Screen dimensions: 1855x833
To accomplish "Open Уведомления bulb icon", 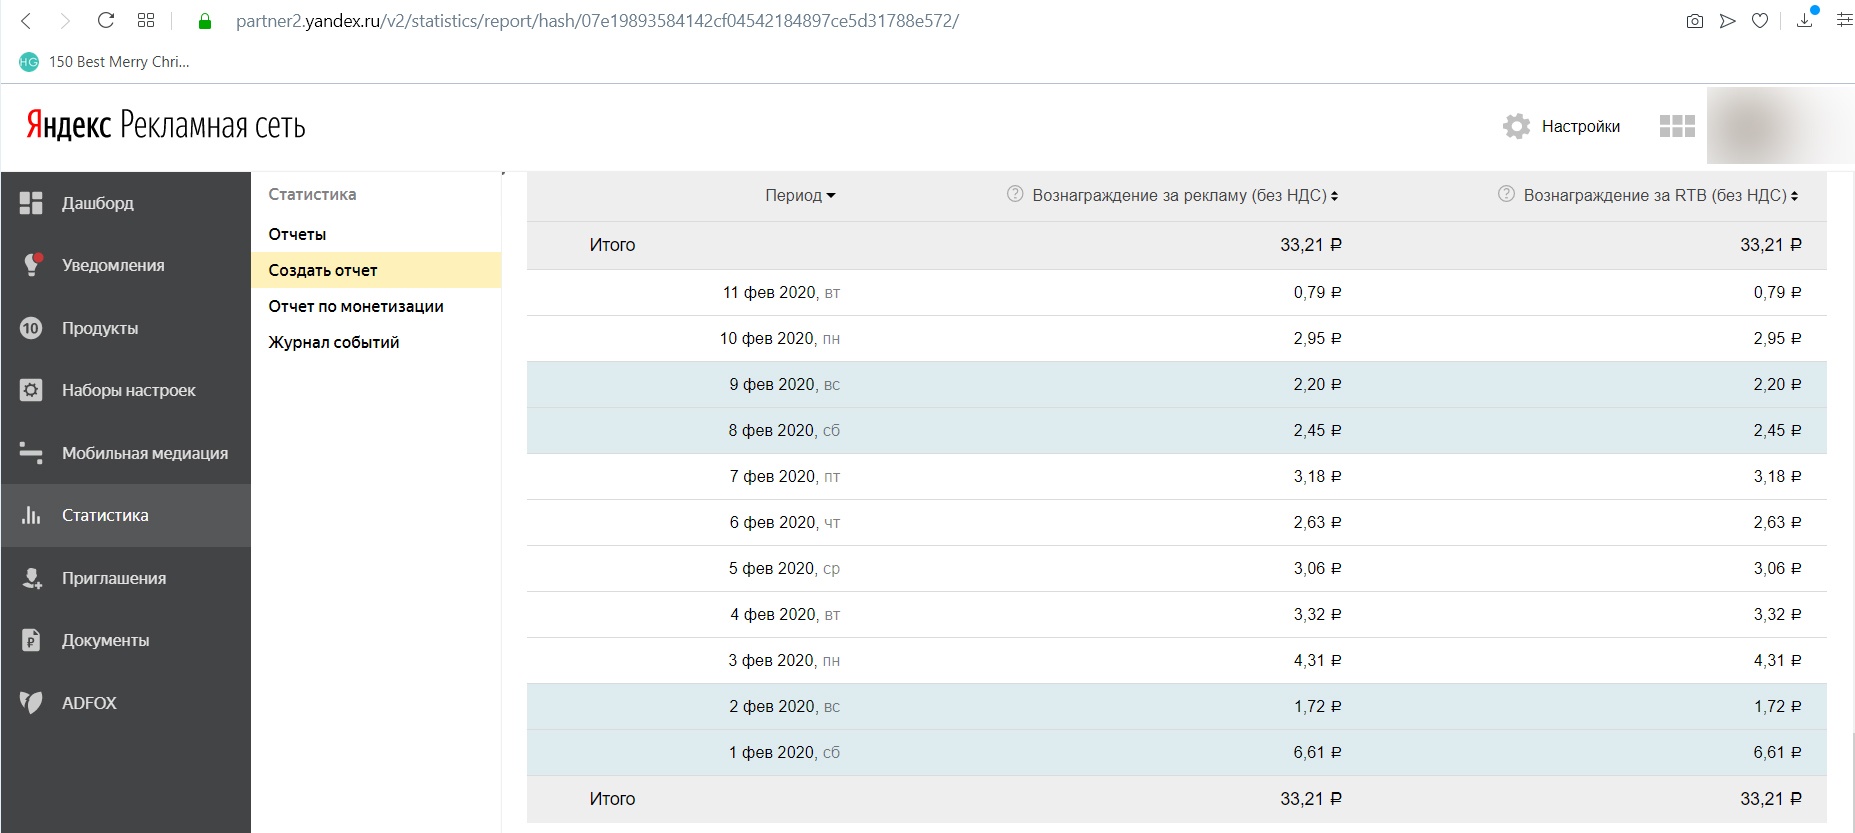I will tap(32, 265).
